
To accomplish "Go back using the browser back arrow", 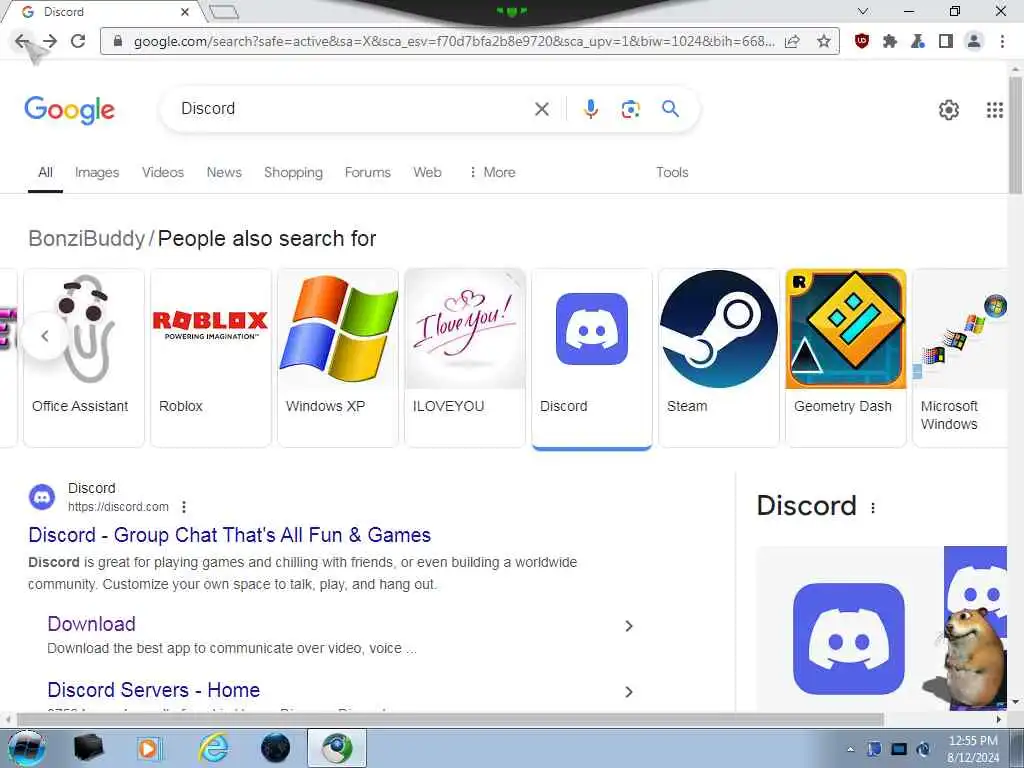I will 22,42.
